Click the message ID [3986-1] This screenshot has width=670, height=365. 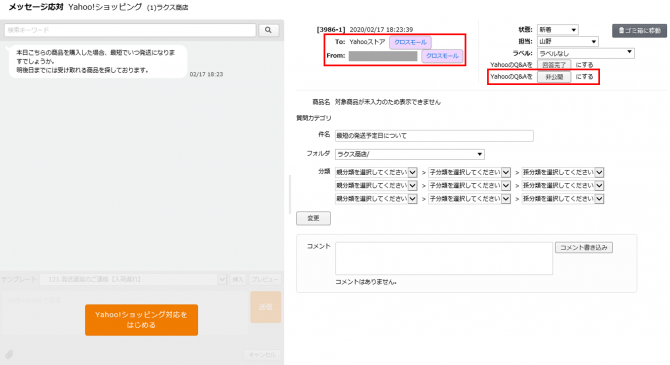[x=331, y=29]
